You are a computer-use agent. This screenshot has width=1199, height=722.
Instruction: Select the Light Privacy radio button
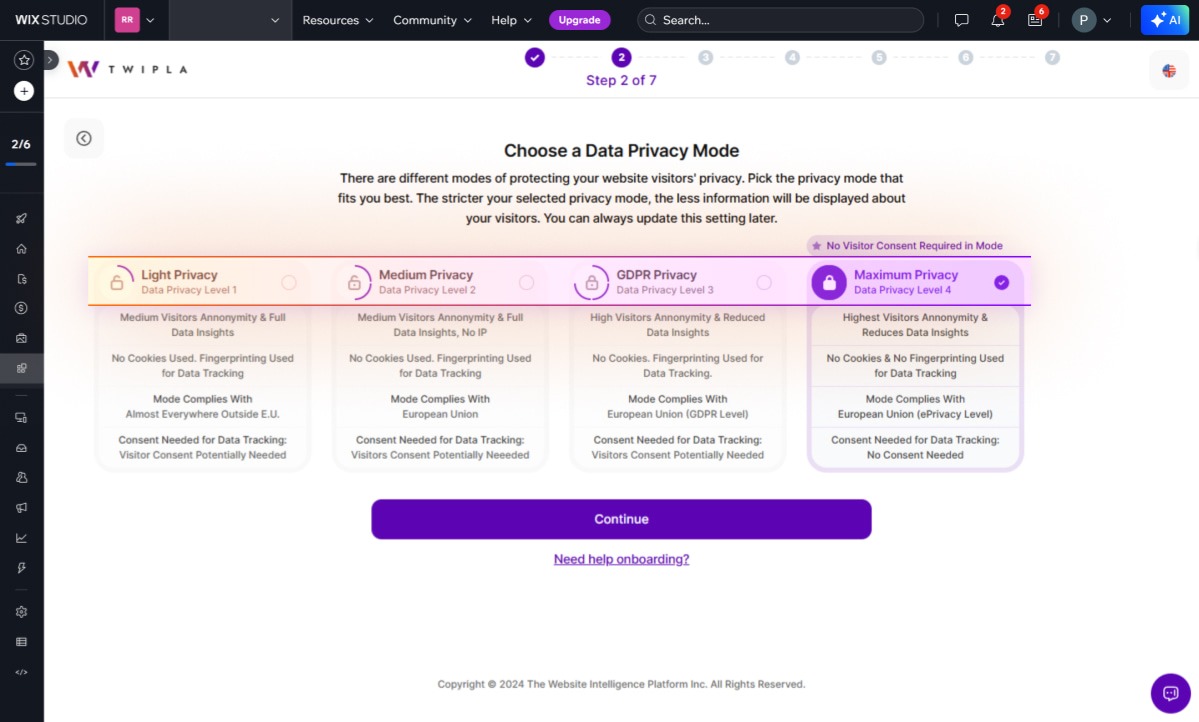[289, 283]
